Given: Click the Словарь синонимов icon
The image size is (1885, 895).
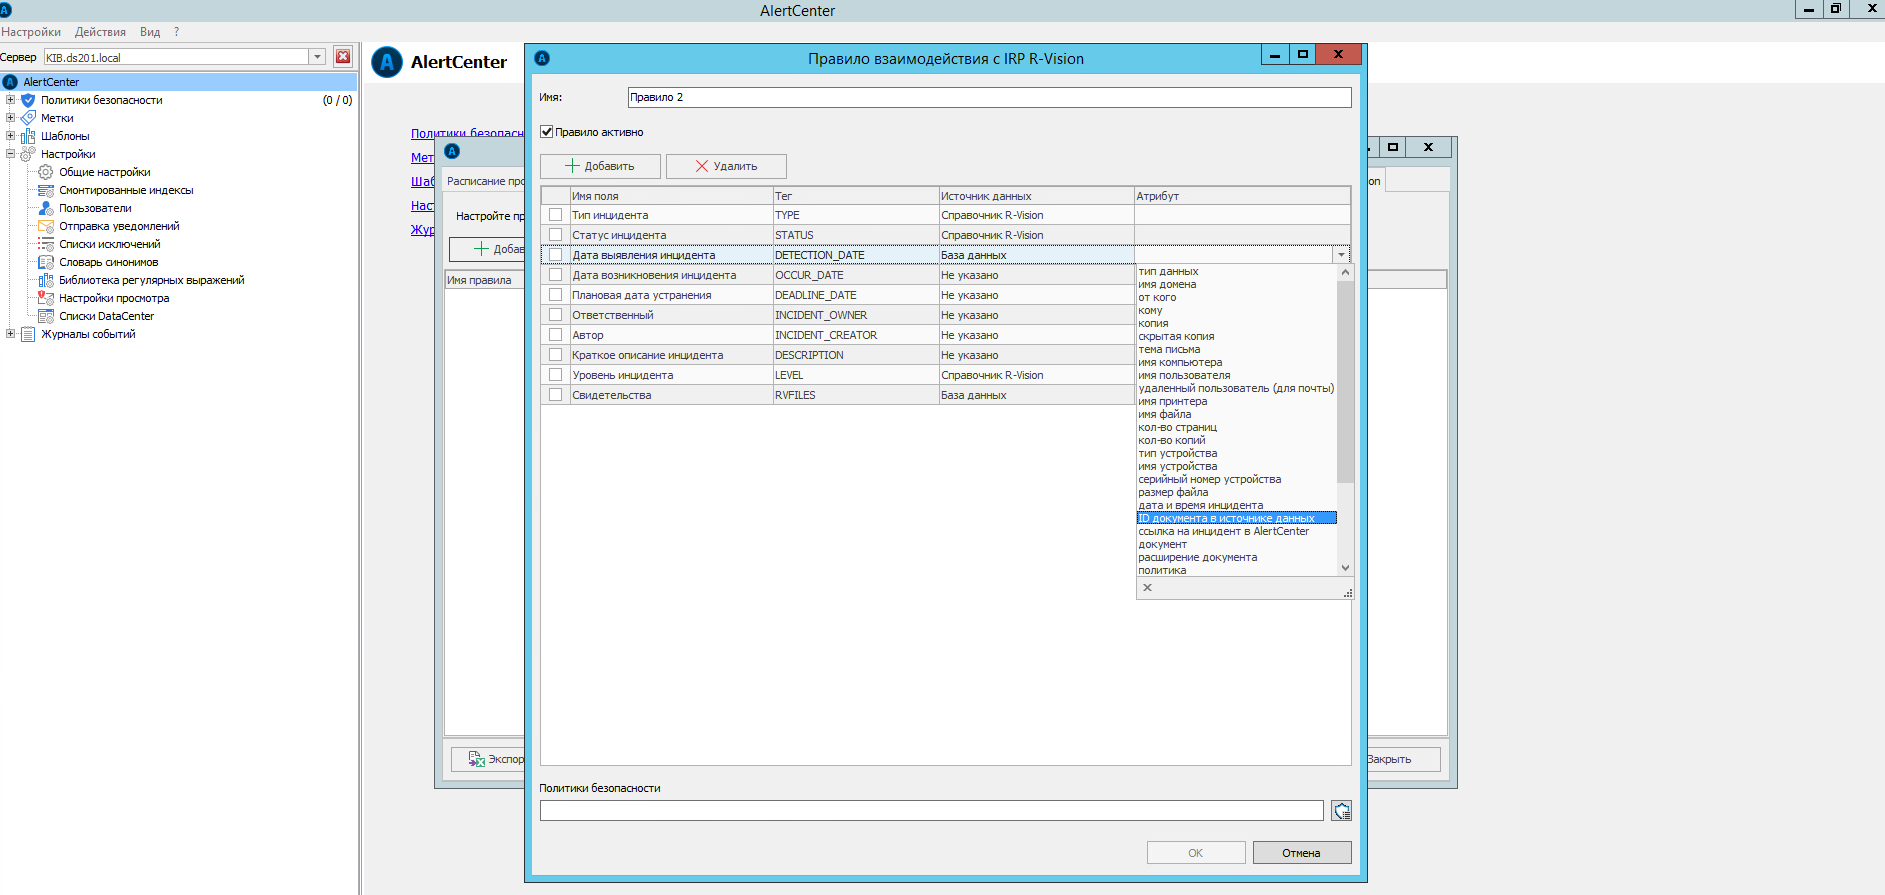Looking at the screenshot, I should click(46, 262).
